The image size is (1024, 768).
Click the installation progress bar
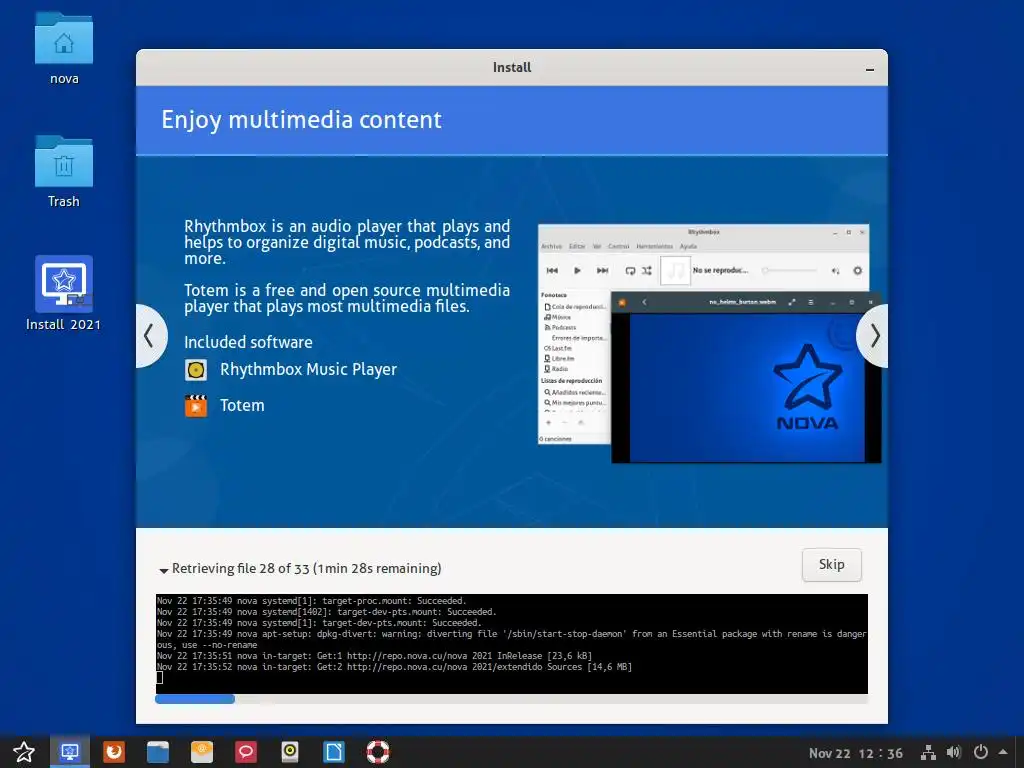[511, 699]
